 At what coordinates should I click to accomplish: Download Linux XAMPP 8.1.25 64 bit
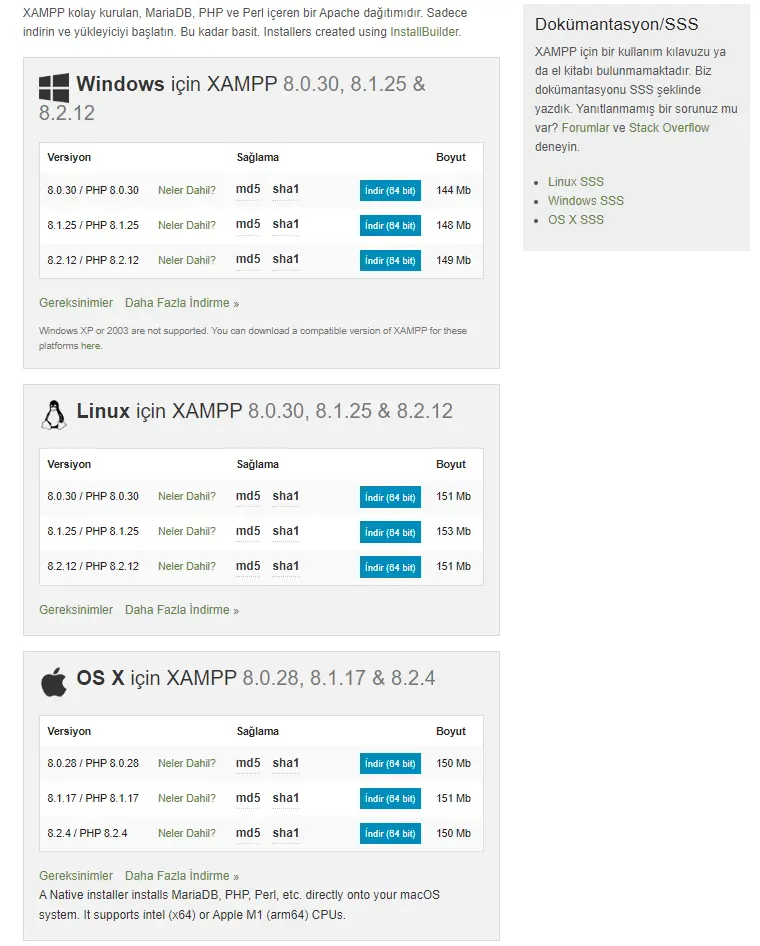[390, 532]
